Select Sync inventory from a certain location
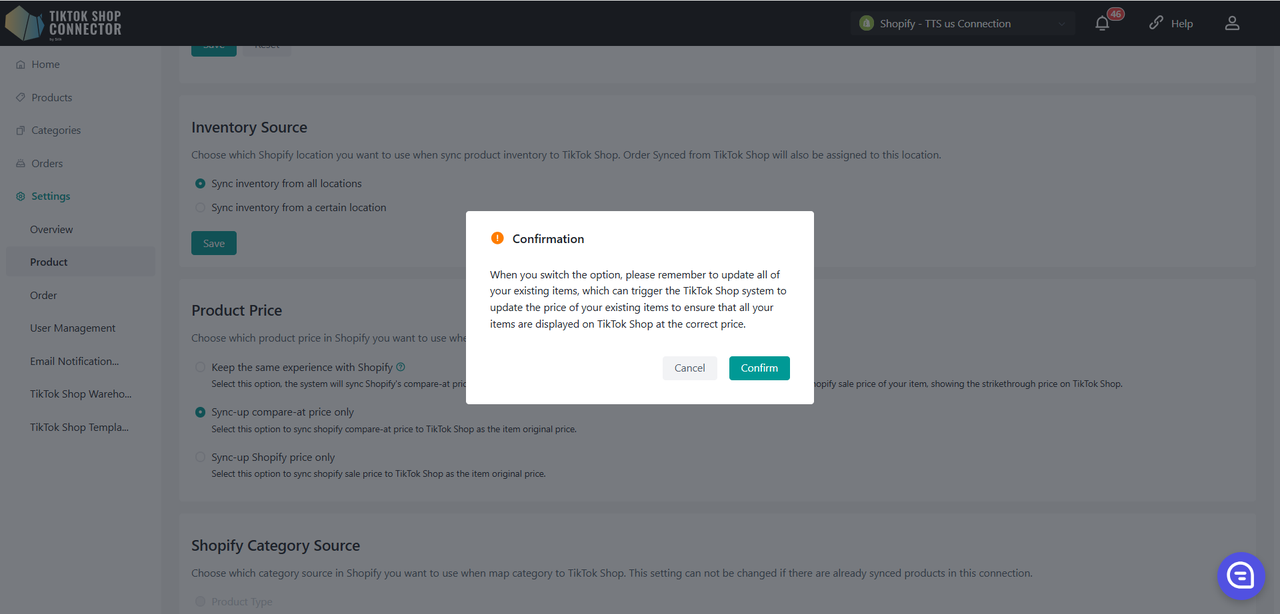 tap(201, 208)
